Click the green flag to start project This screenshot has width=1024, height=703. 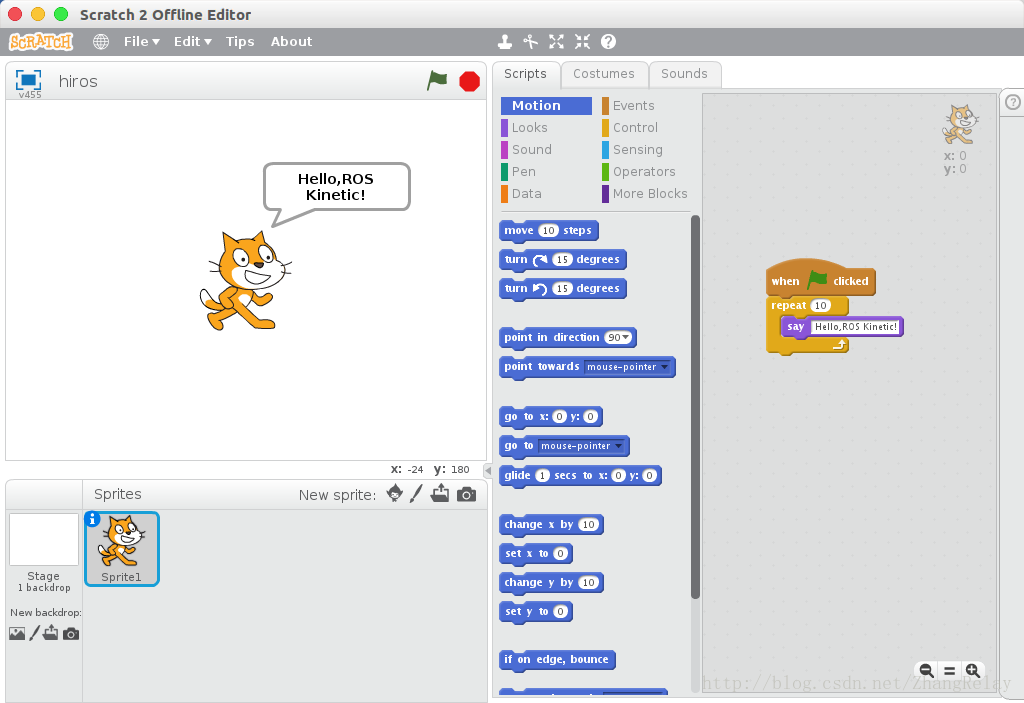click(437, 81)
